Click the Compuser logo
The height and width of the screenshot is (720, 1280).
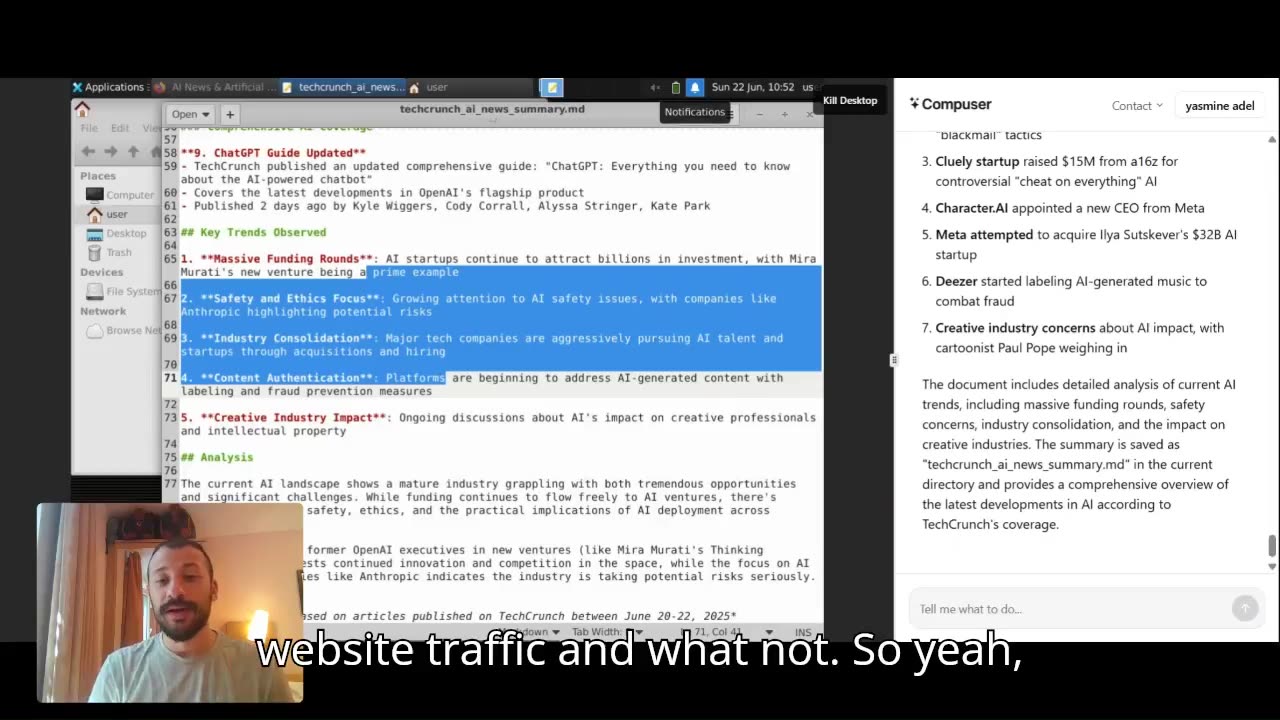click(950, 104)
